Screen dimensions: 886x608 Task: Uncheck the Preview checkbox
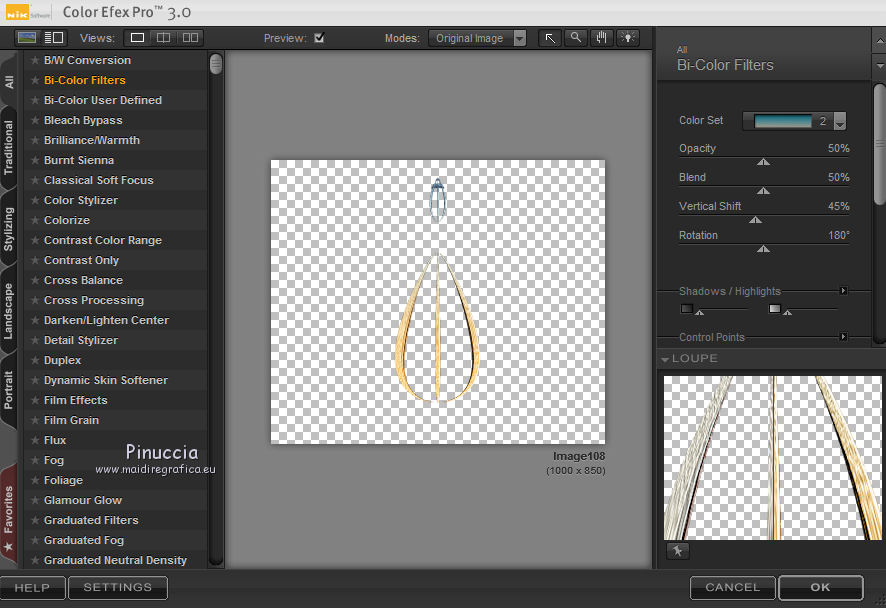(x=319, y=38)
